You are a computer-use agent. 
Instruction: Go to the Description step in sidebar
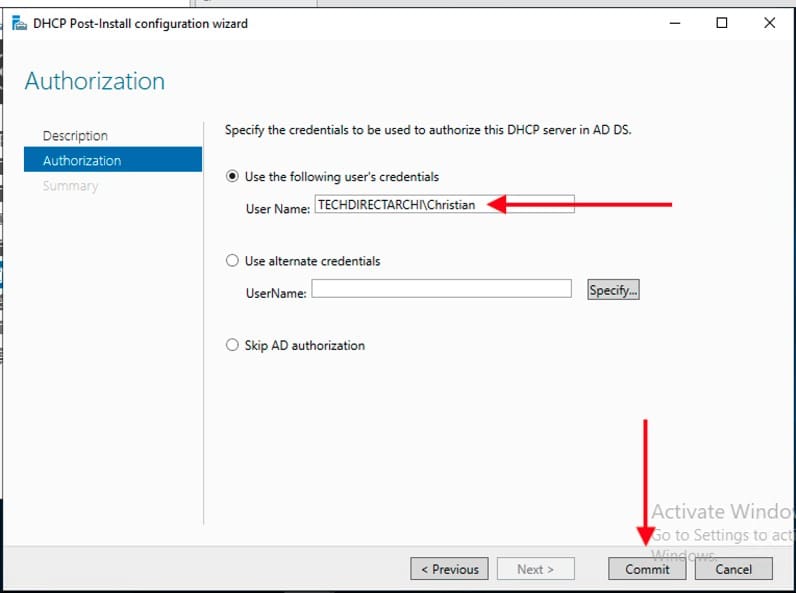tap(75, 136)
